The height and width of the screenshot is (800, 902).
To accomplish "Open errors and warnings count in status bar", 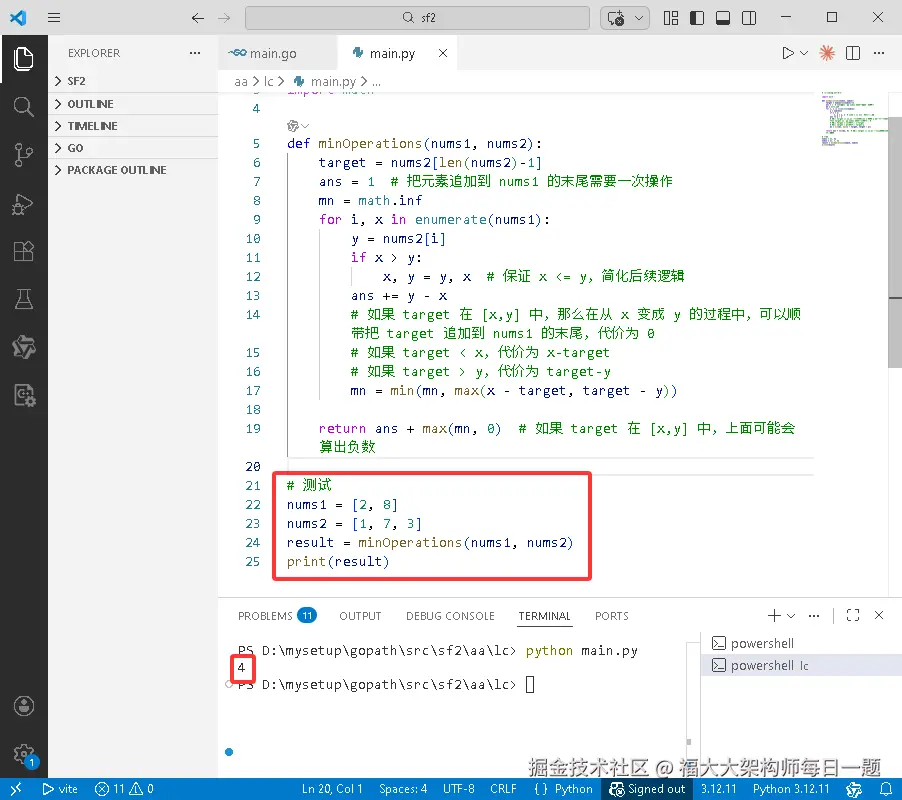I will (124, 789).
